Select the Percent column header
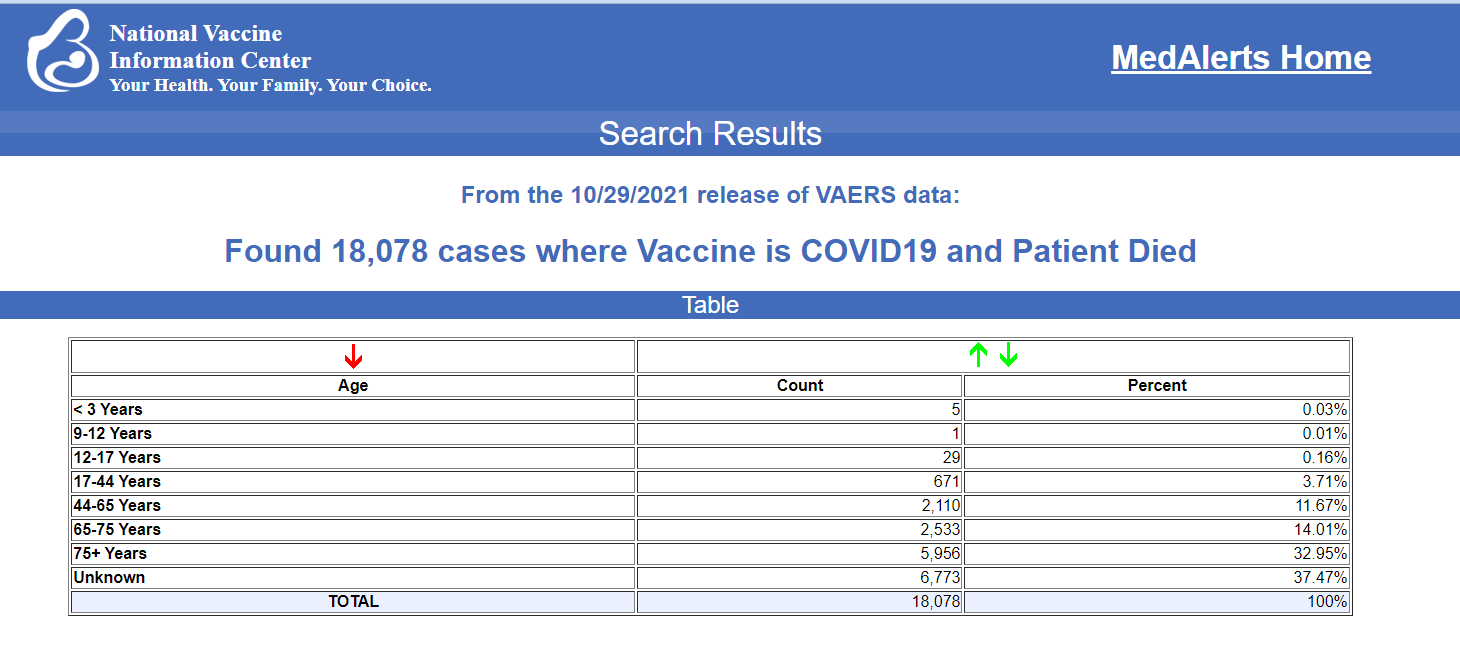Screen dimensions: 1460x648 pyautogui.click(x=1157, y=385)
